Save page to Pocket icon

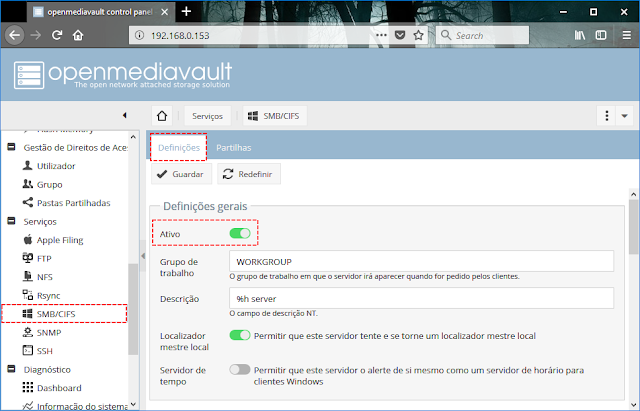click(400, 35)
